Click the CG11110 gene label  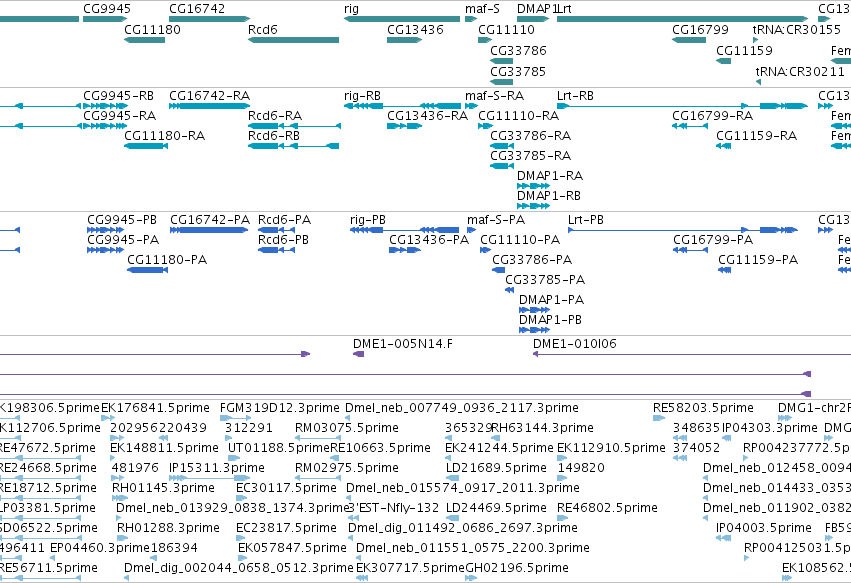point(506,29)
